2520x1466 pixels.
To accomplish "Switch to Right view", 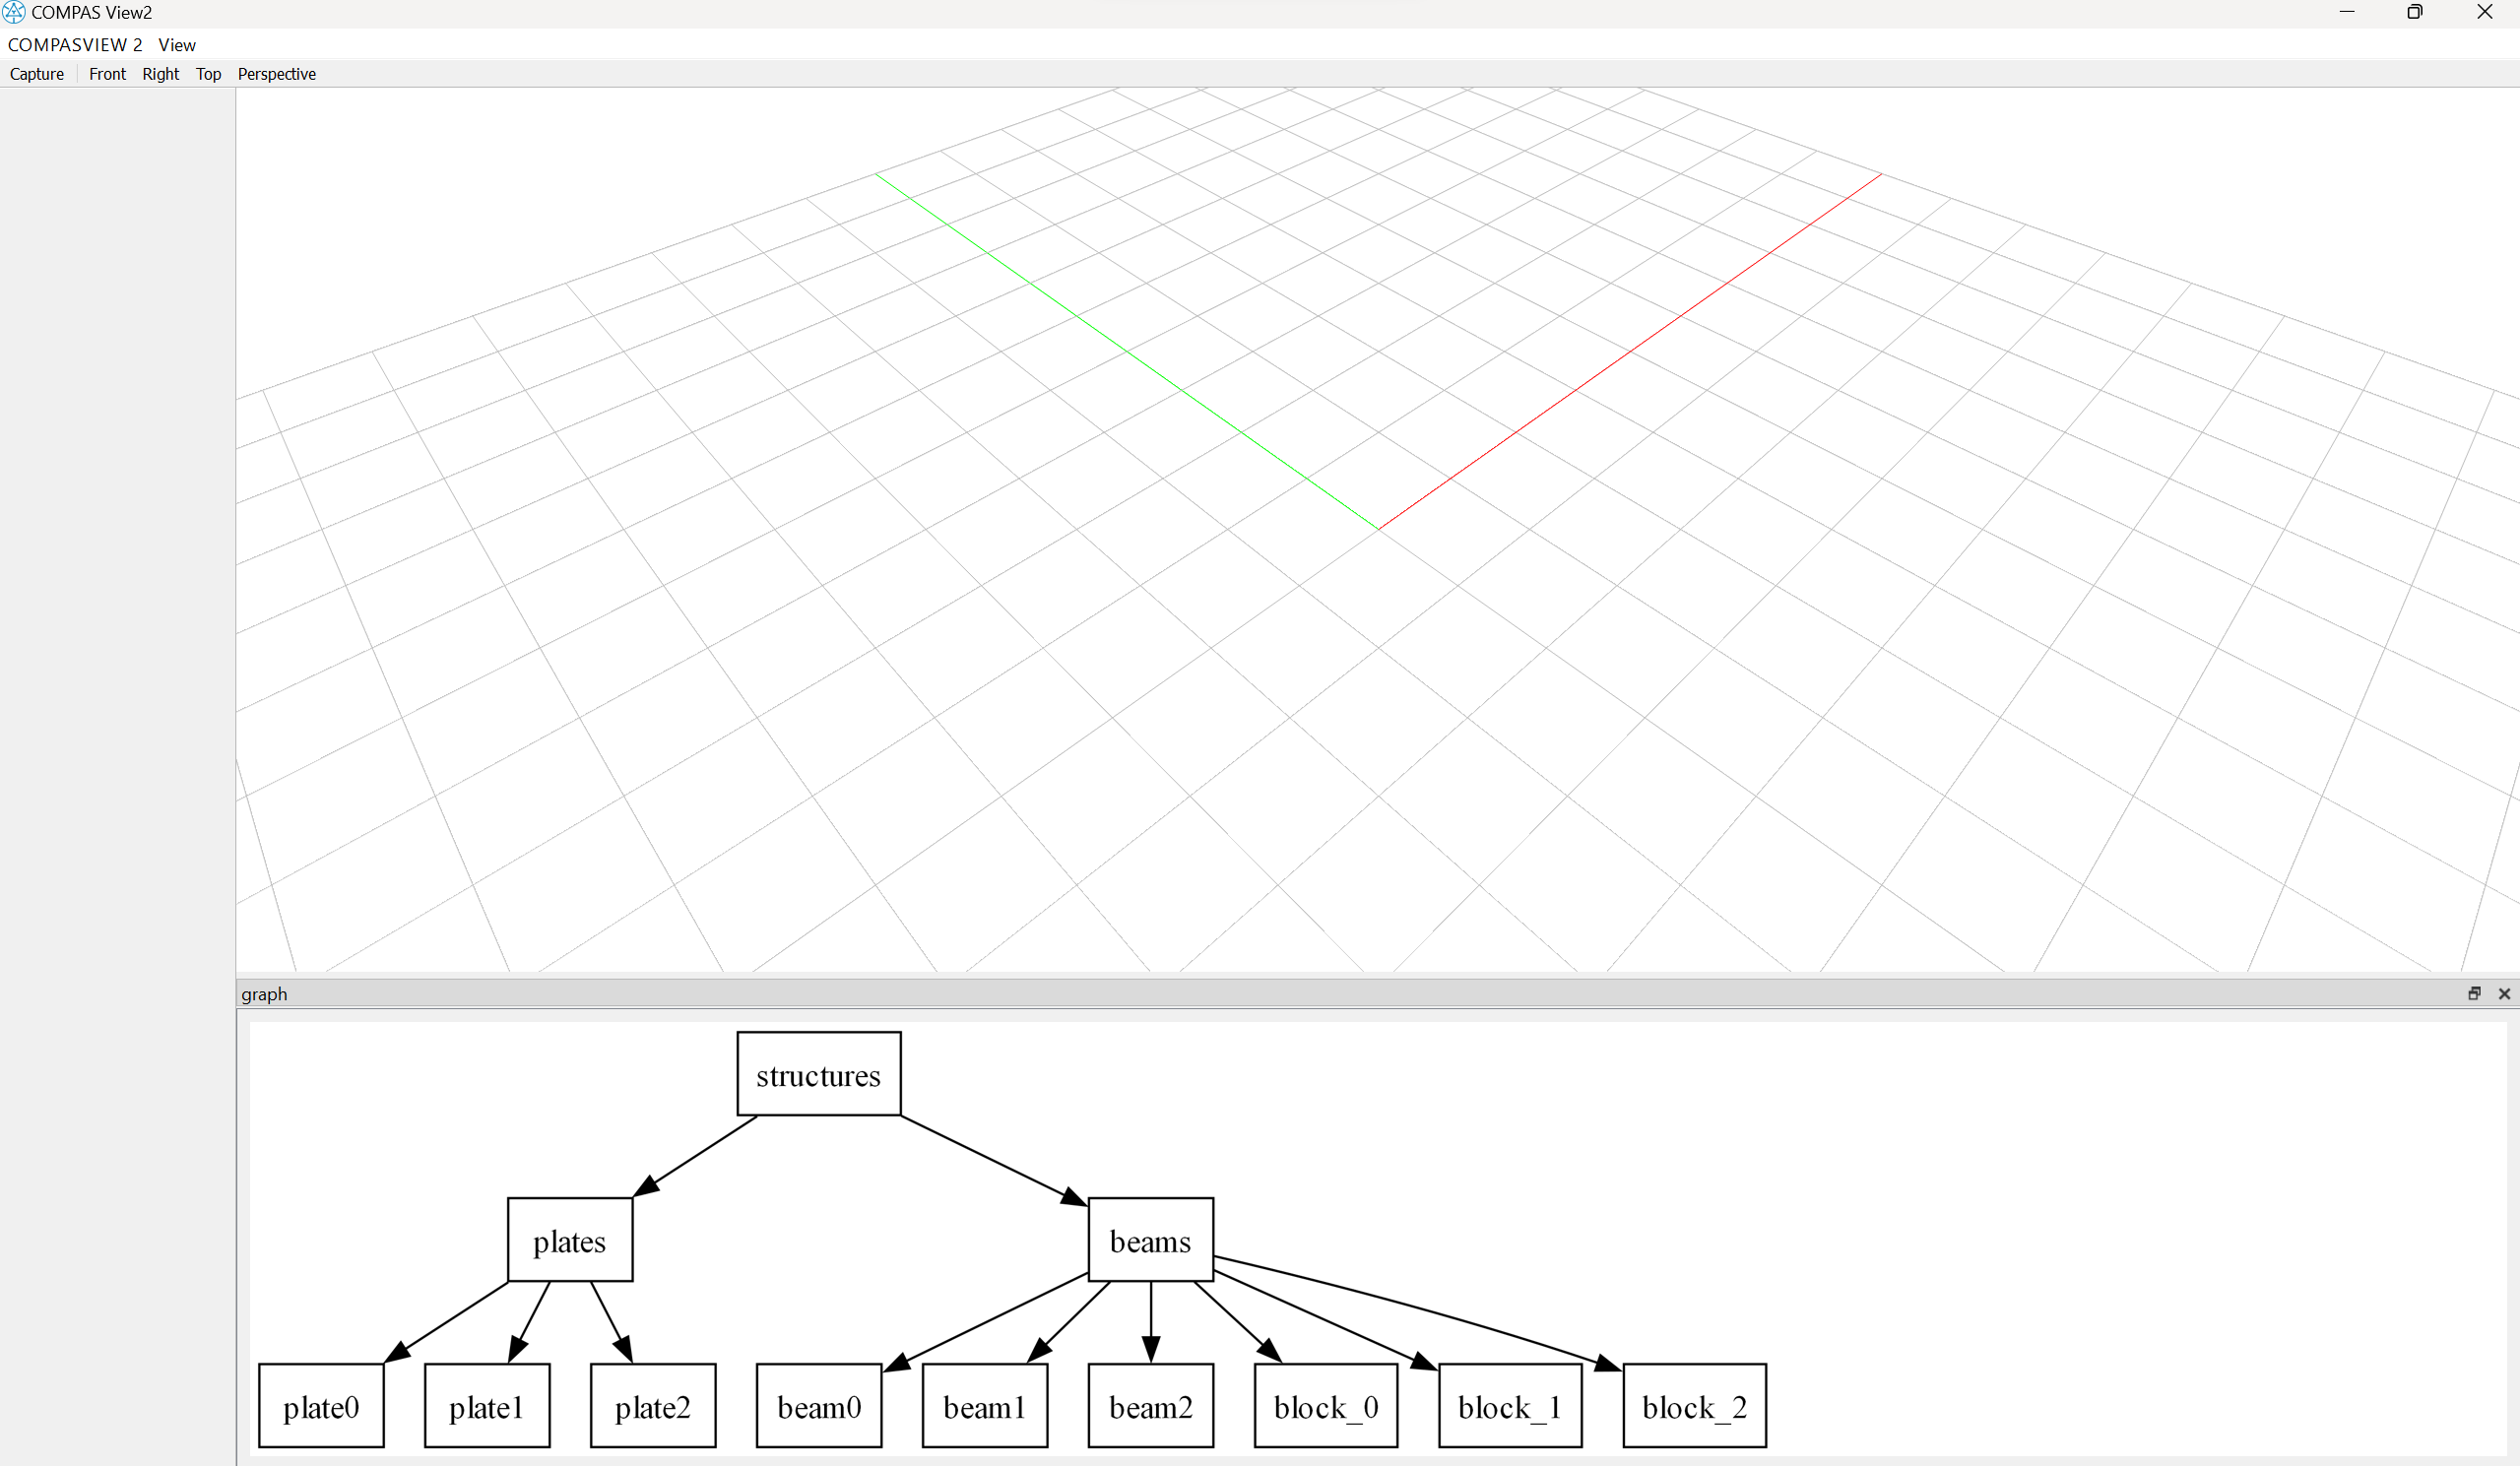I will tap(161, 73).
